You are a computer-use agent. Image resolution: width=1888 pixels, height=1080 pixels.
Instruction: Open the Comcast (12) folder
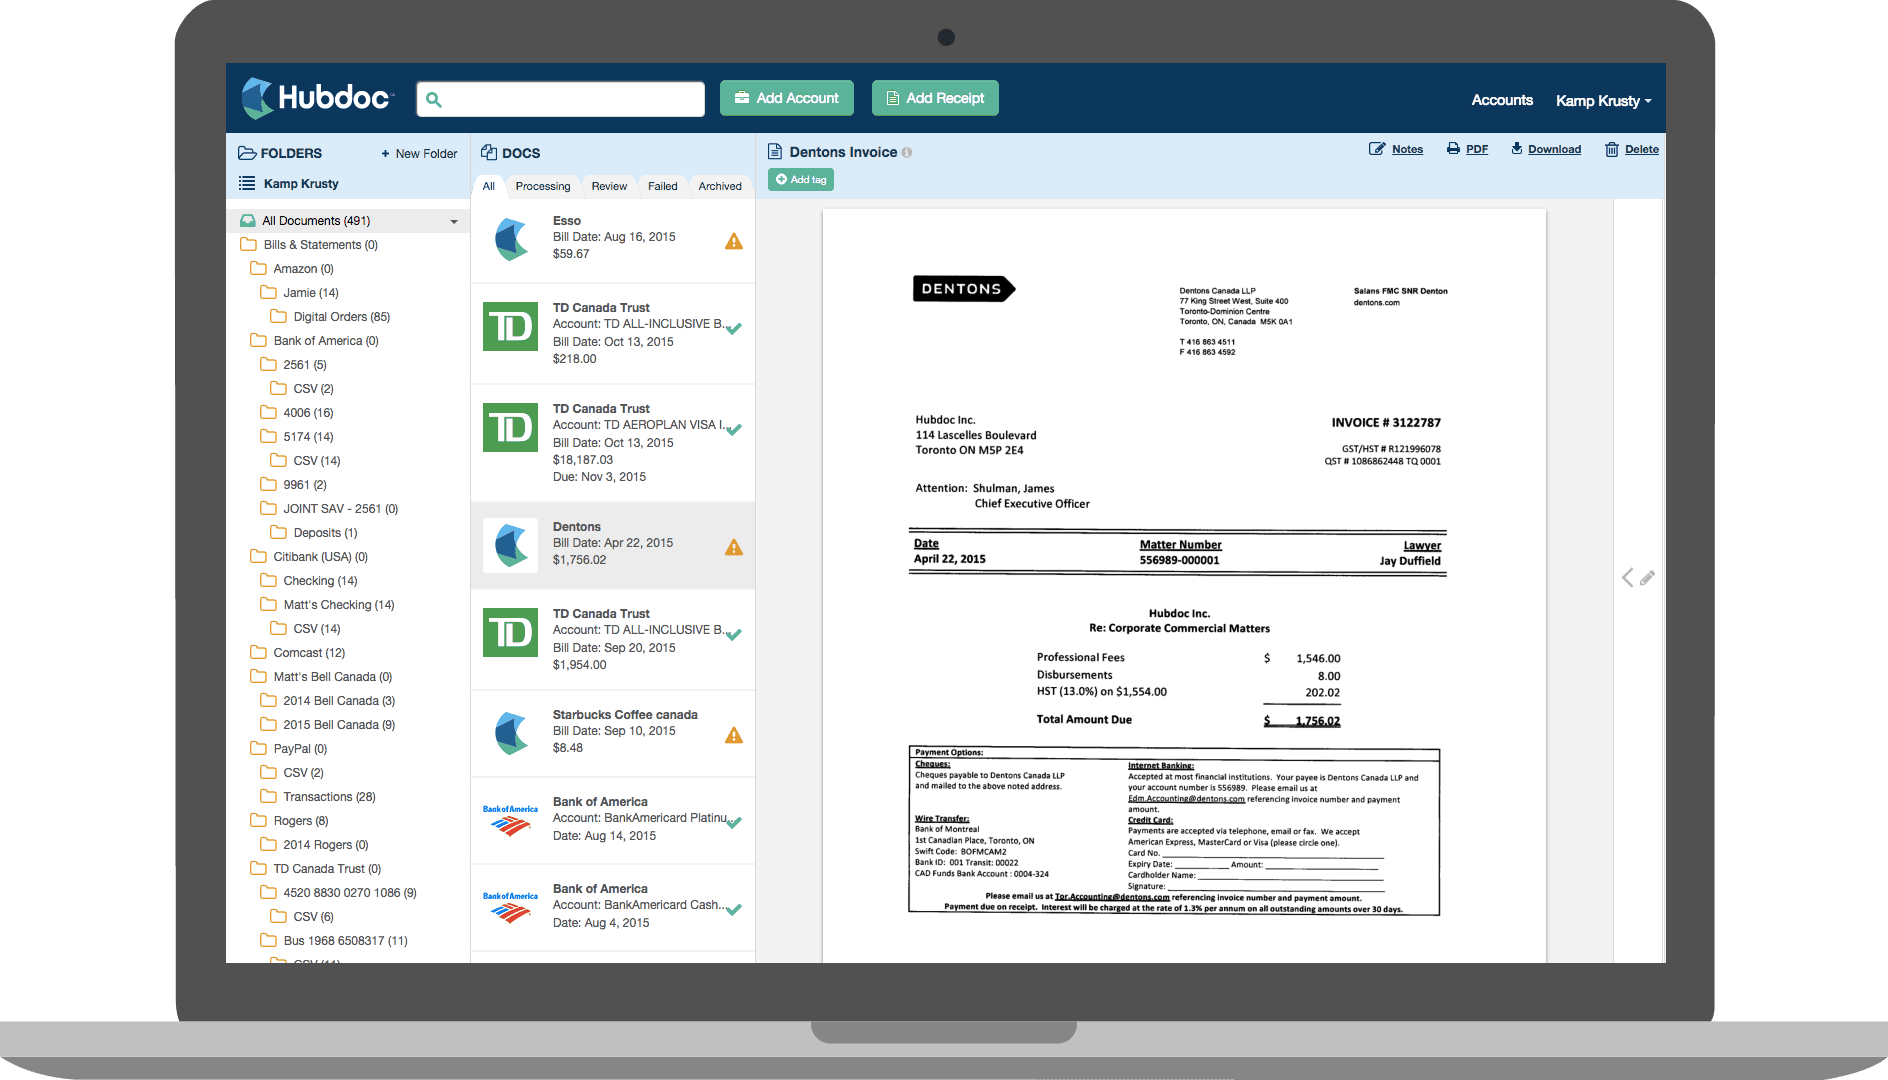pyautogui.click(x=298, y=653)
